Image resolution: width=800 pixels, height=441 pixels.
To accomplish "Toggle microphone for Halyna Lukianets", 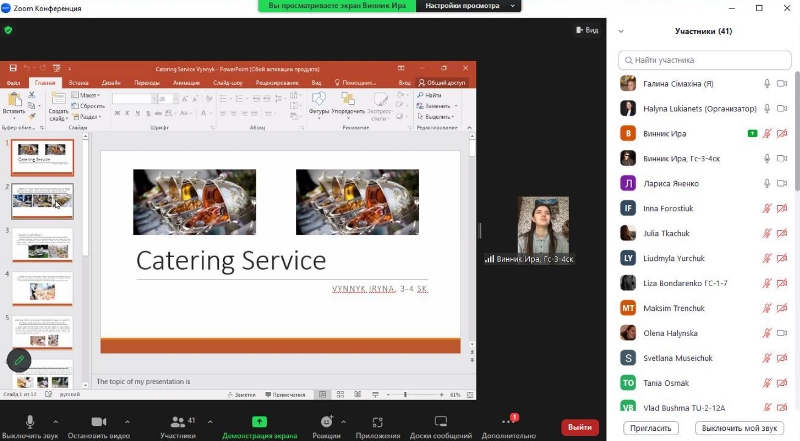I will pyautogui.click(x=767, y=109).
